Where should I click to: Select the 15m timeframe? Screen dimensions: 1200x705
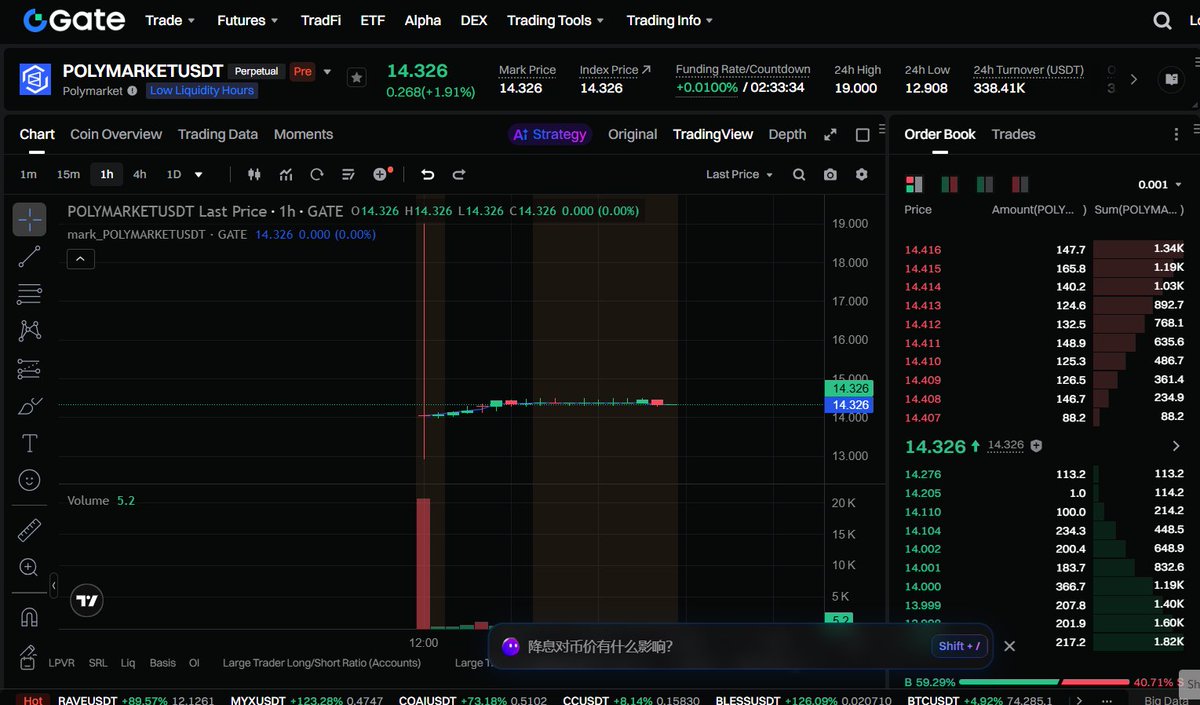click(x=68, y=174)
